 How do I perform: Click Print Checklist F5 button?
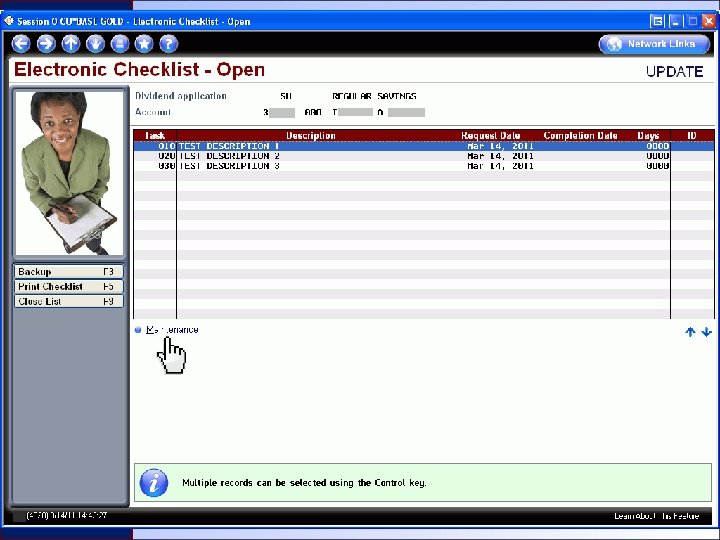click(x=68, y=287)
